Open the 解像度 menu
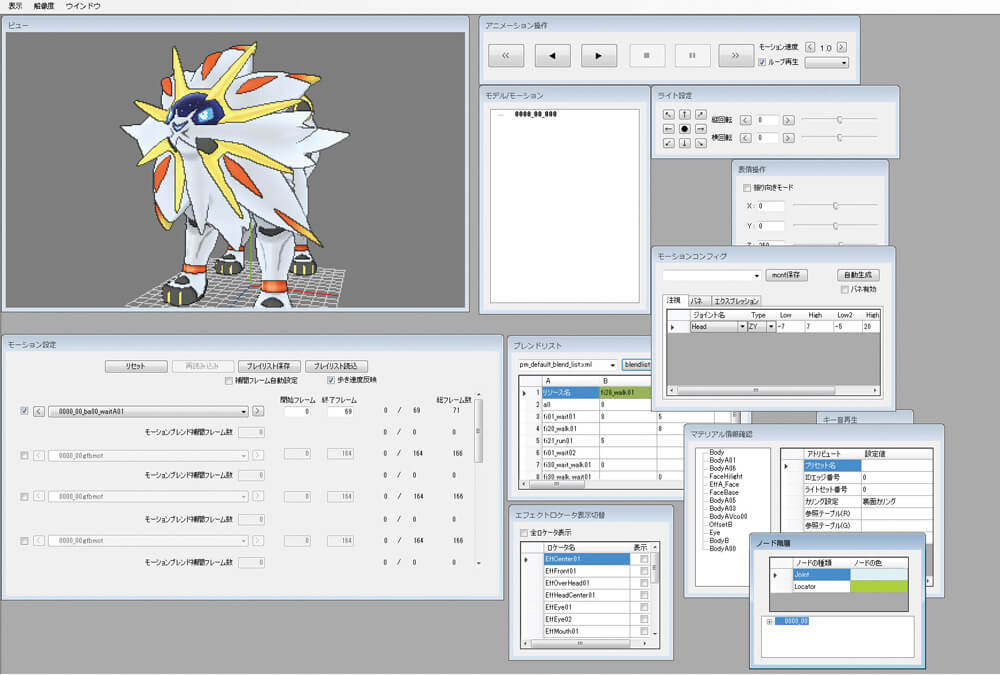 point(44,6)
